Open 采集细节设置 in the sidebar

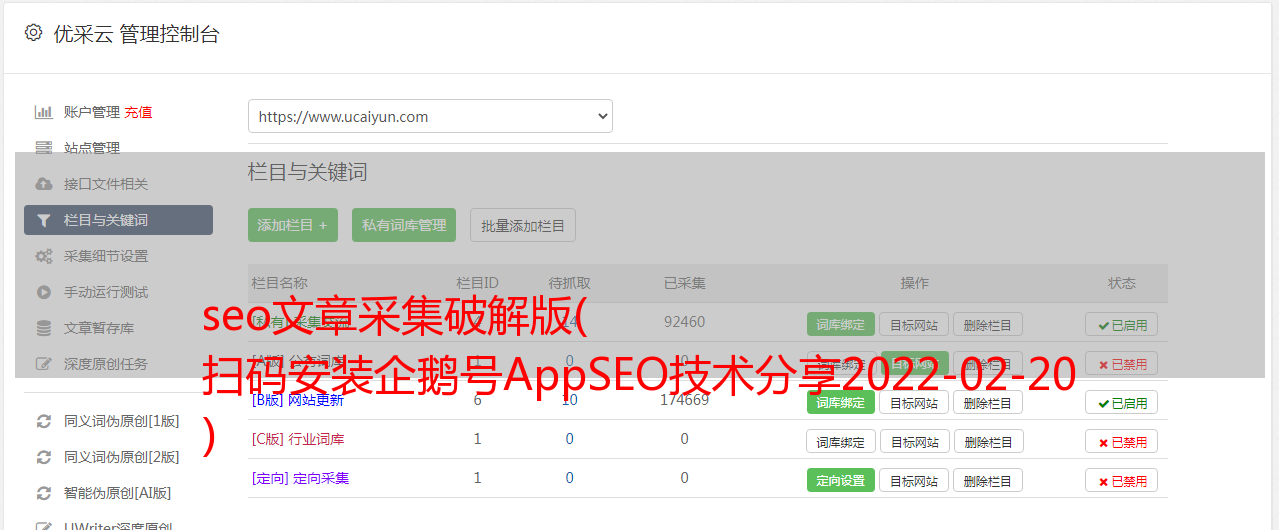[106, 256]
